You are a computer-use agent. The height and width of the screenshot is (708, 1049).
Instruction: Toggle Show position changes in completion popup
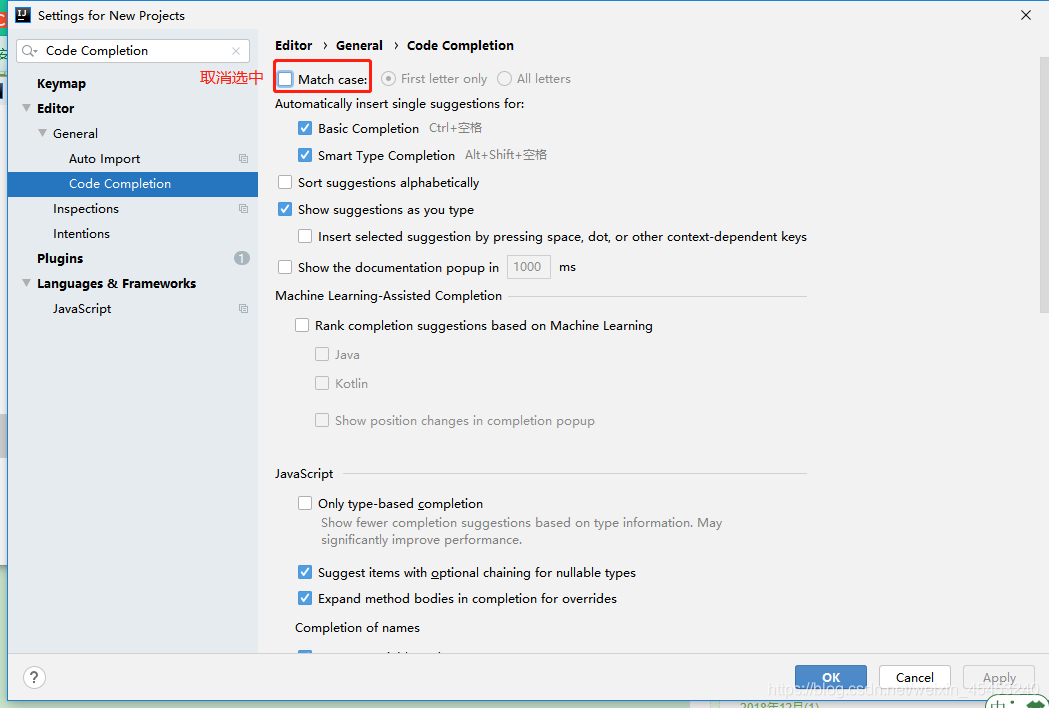(x=322, y=420)
